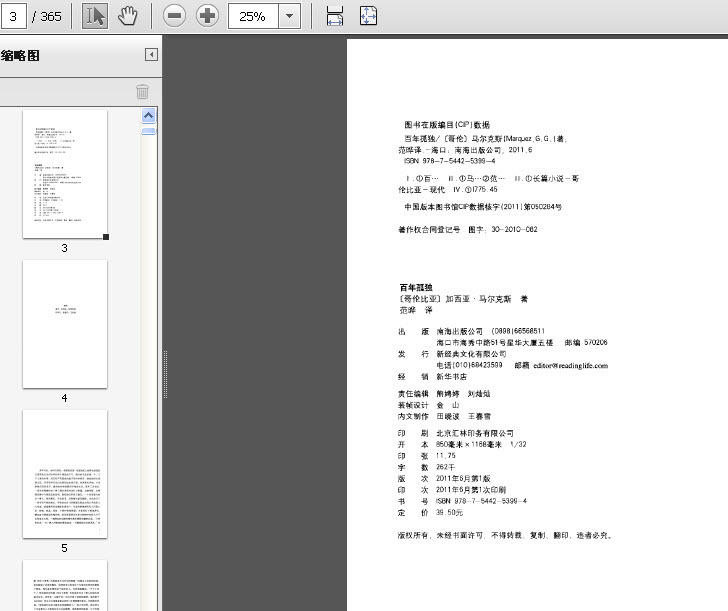Click the email editor@readinglife.com text
The height and width of the screenshot is (611, 728).
point(571,365)
